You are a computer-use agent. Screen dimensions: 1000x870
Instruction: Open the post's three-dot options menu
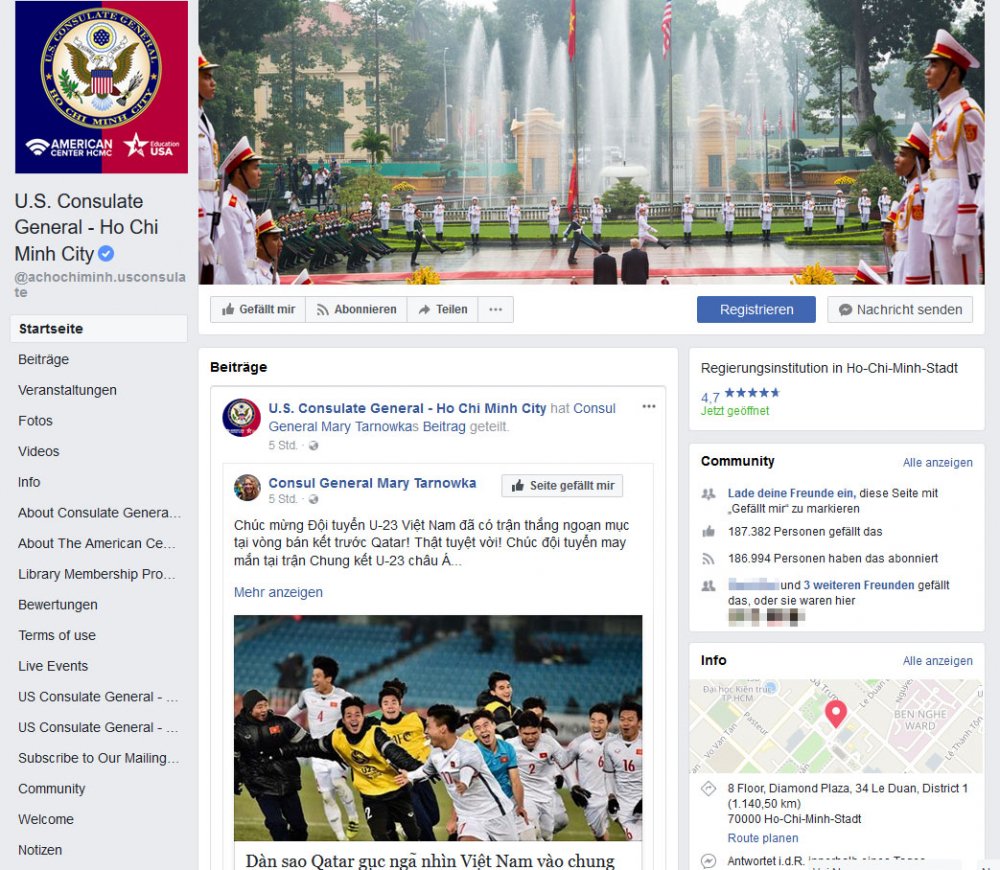pyautogui.click(x=649, y=406)
